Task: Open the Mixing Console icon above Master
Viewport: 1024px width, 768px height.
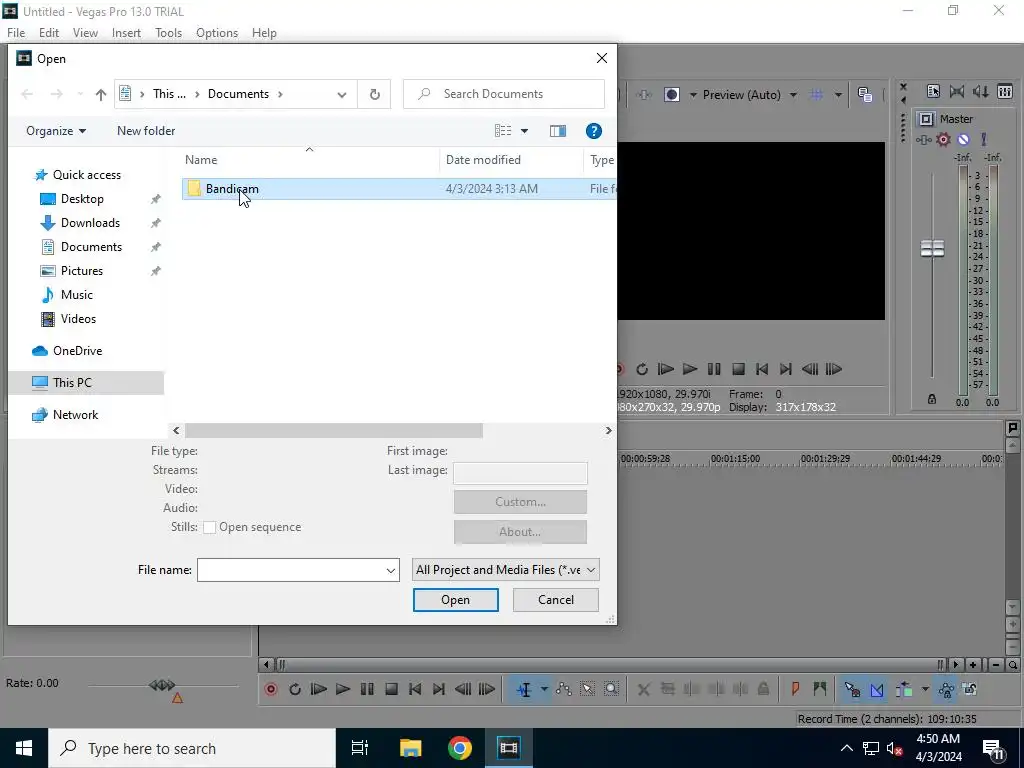Action: 1005,91
